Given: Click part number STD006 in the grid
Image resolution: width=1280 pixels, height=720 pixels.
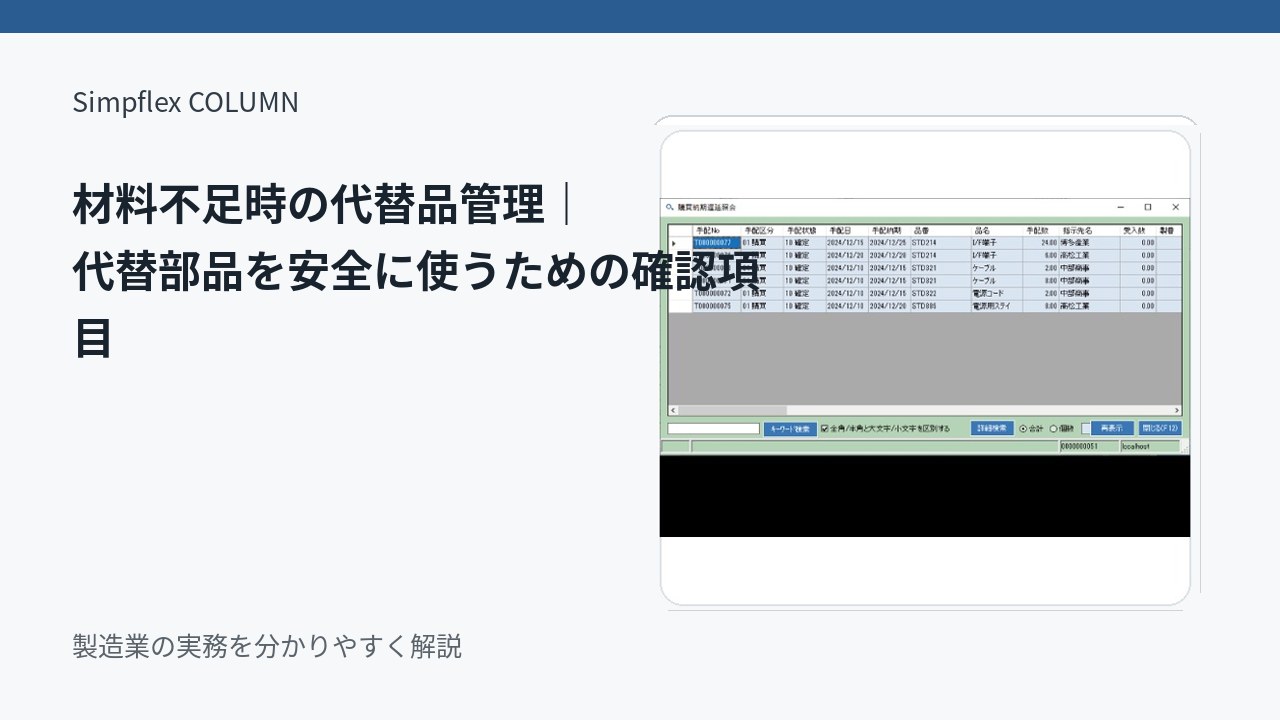Looking at the screenshot, I should click(x=940, y=307).
